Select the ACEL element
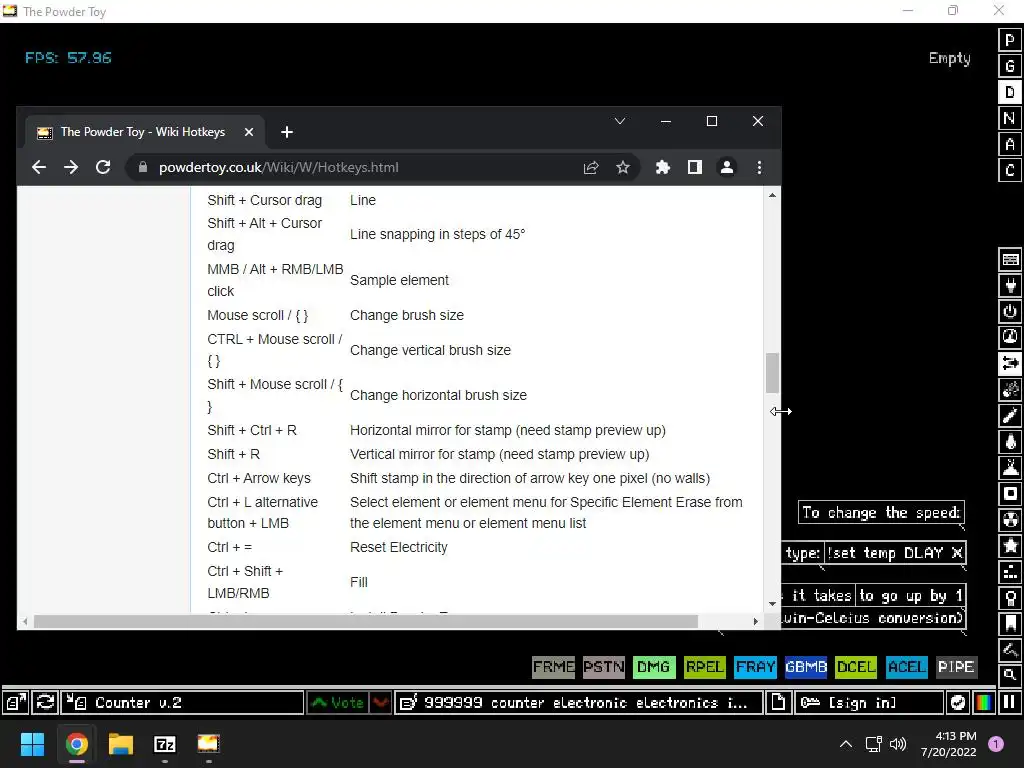1024x768 pixels. pyautogui.click(x=906, y=667)
